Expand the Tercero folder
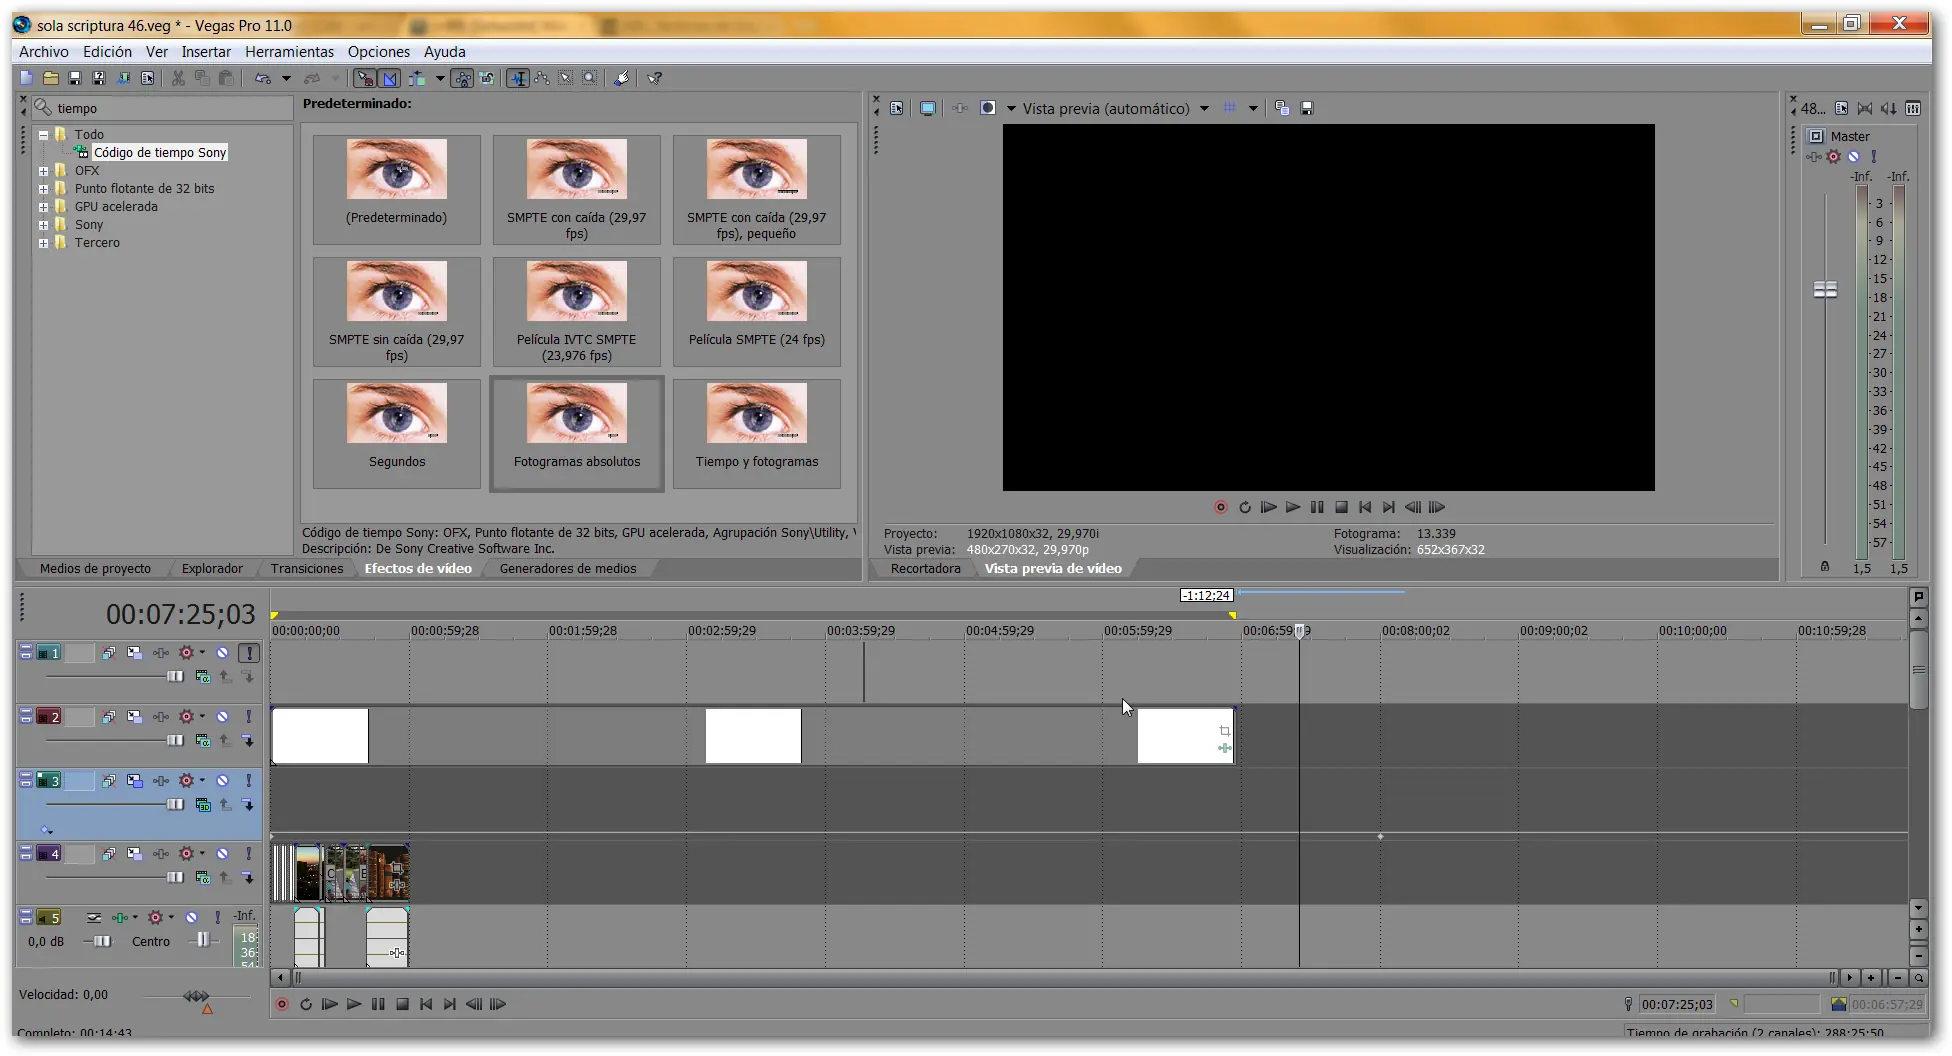The height and width of the screenshot is (1056, 1952). 43,243
